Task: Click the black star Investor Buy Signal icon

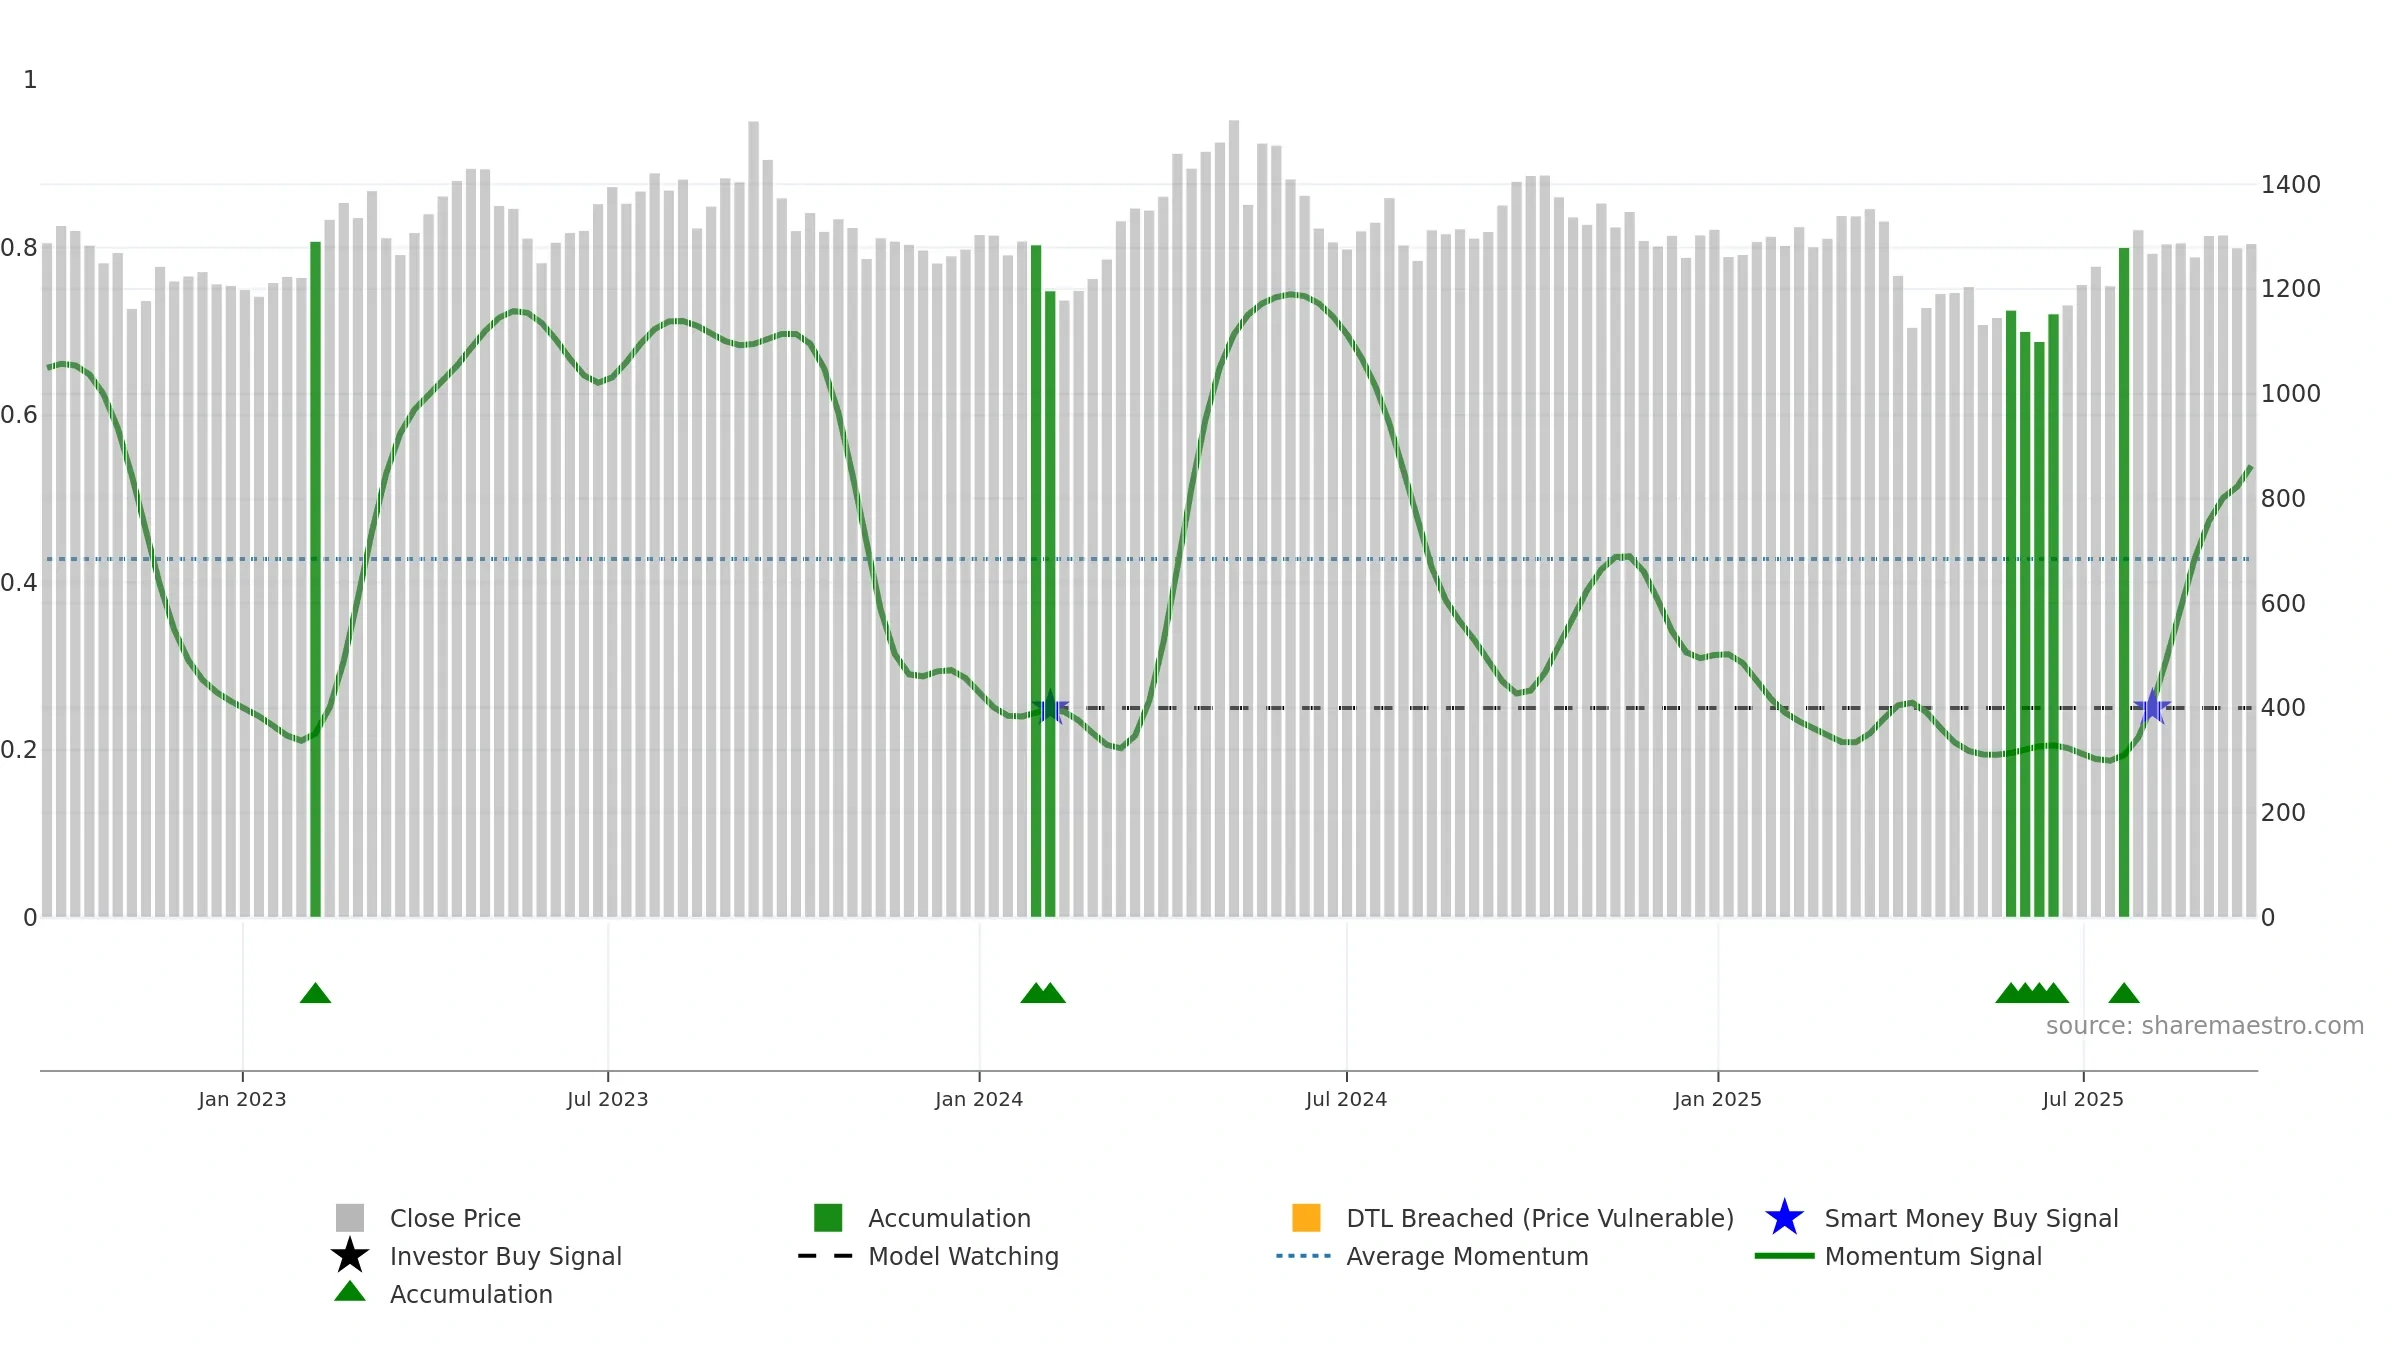Action: point(350,1256)
